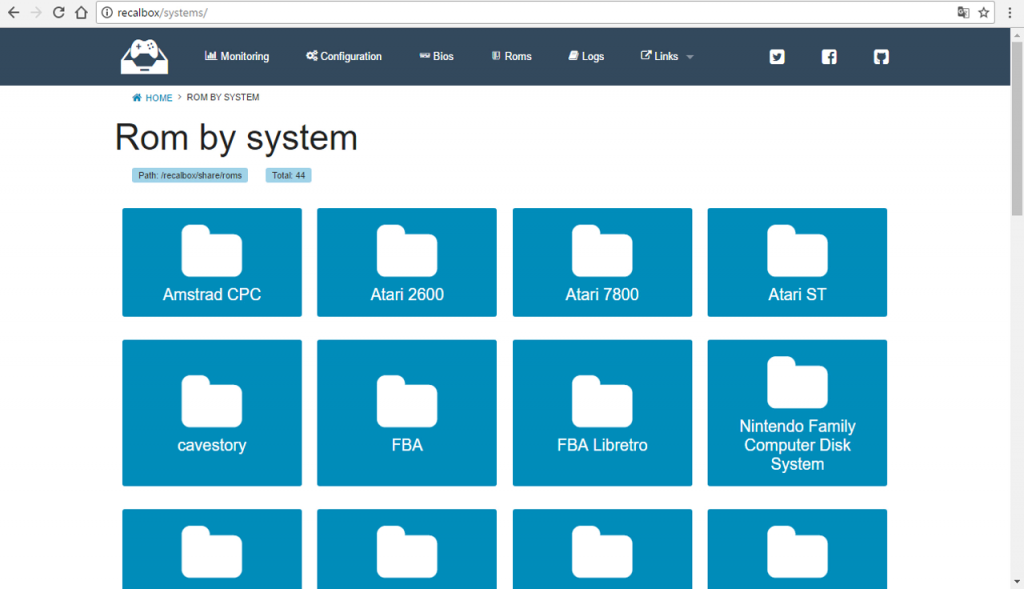Open the Configuration menu item
1024x589 pixels.
click(344, 57)
